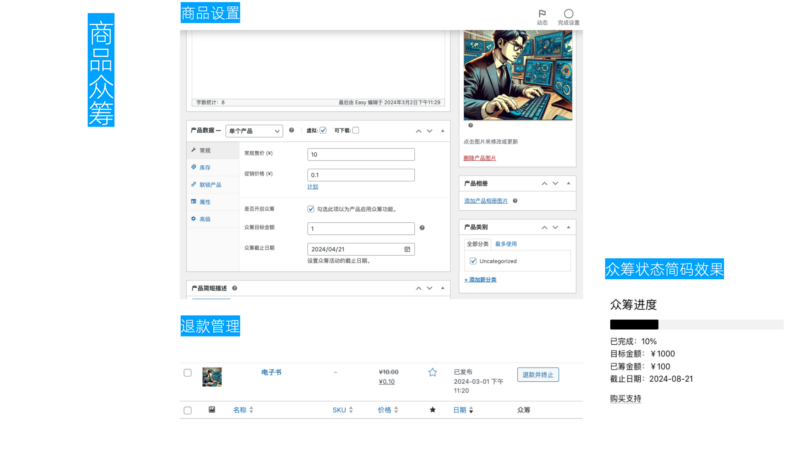The image size is (800, 451).
Task: Click the ¥0.10 sale price text
Action: (x=387, y=382)
